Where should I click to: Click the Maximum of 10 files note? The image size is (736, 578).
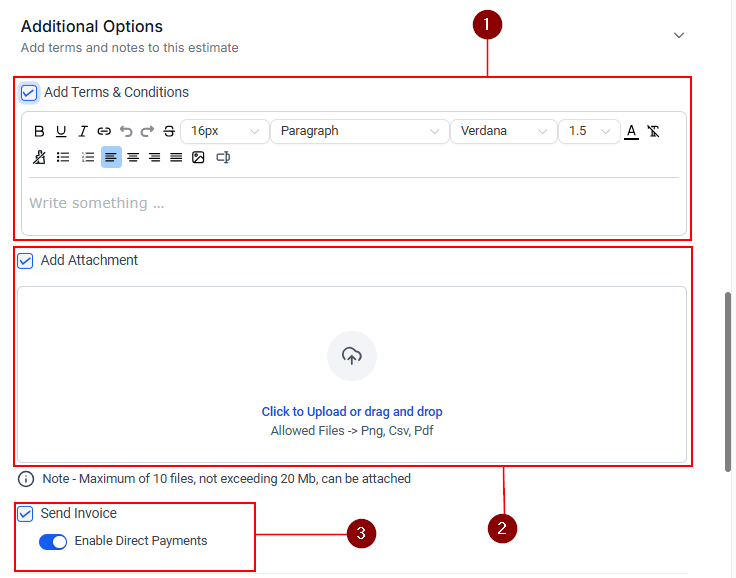point(227,479)
